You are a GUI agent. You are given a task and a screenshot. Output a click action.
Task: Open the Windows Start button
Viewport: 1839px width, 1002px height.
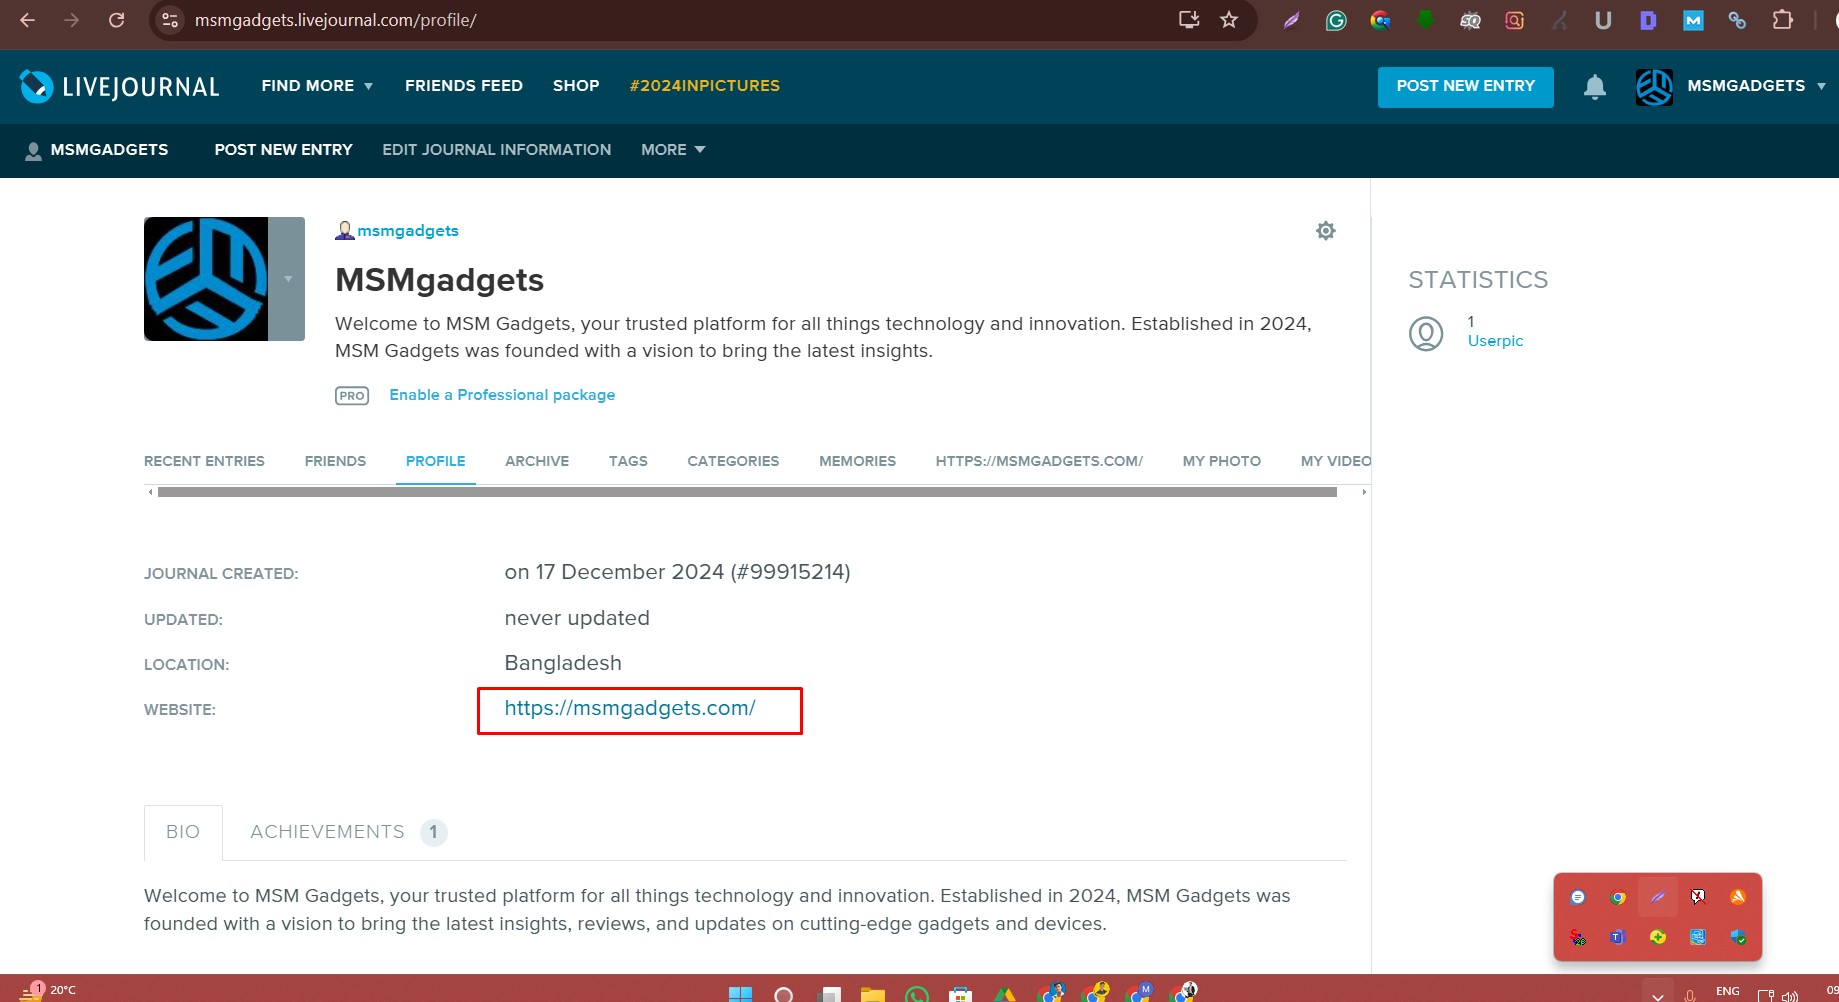pyautogui.click(x=740, y=994)
